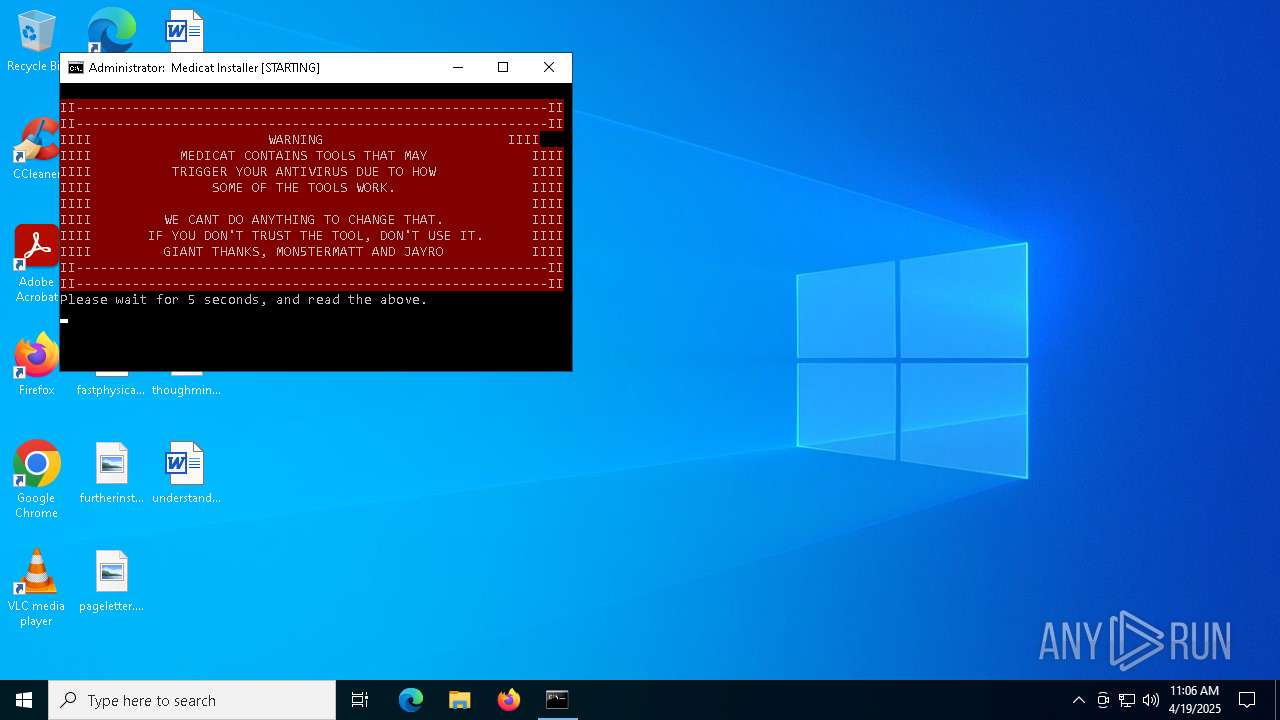This screenshot has height=720, width=1280.
Task: Open the volume control tray icon
Action: coord(1151,700)
